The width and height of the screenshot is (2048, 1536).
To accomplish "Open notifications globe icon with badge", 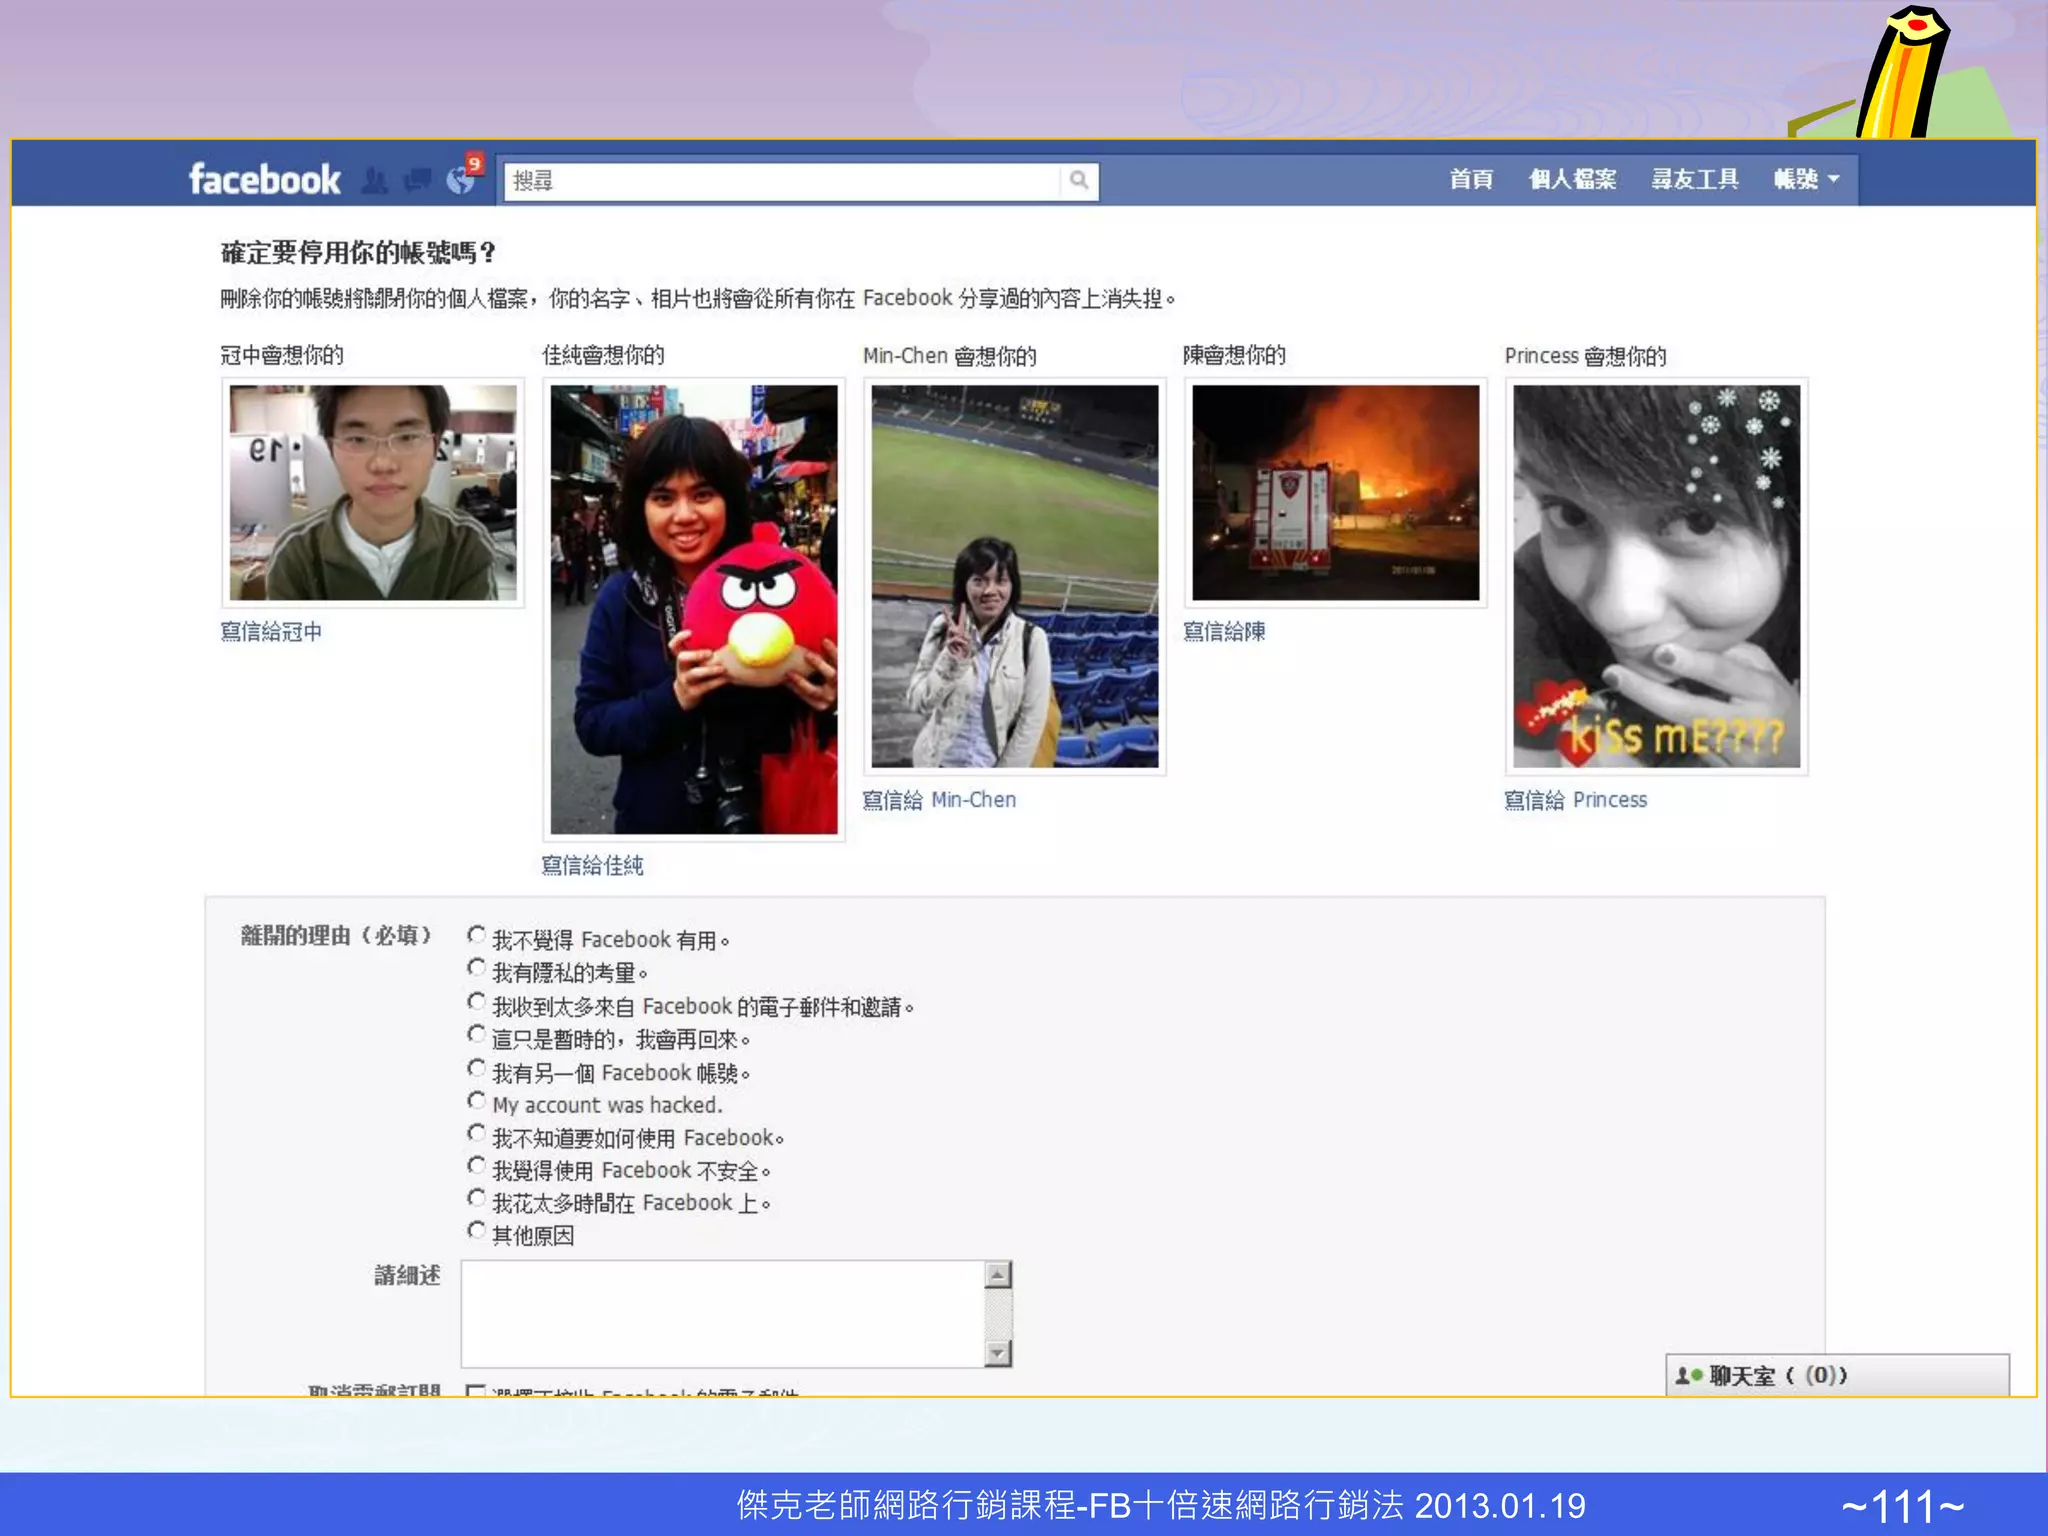I will 463,176.
